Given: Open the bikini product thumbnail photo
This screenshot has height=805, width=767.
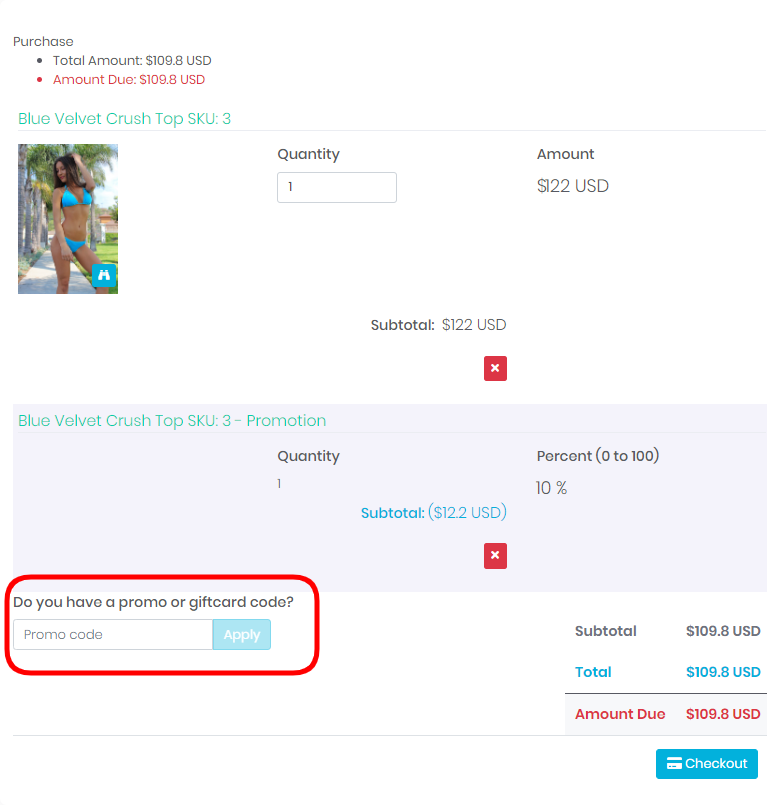Looking at the screenshot, I should [x=68, y=219].
